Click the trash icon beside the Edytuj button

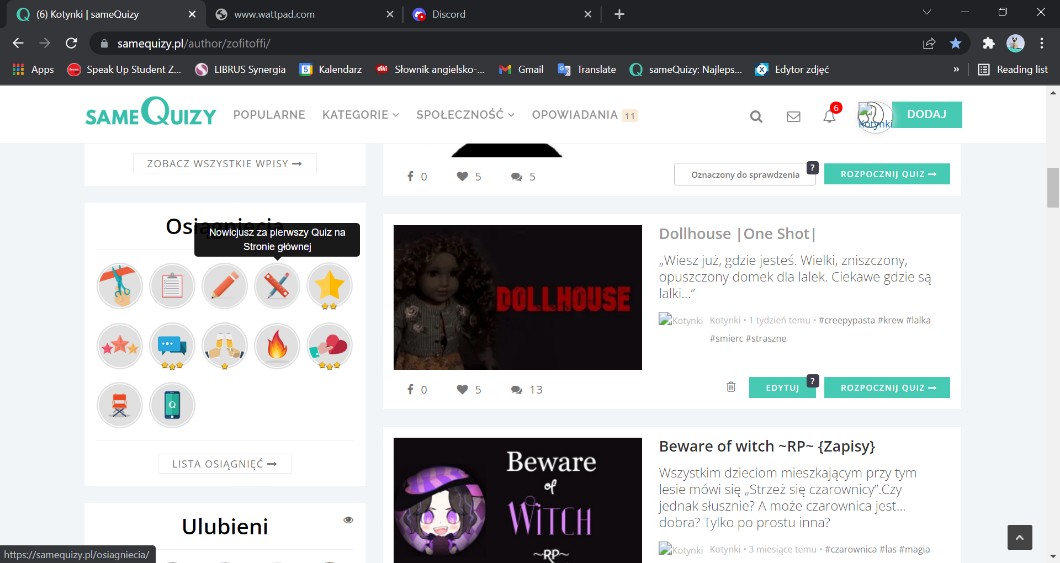pyautogui.click(x=731, y=388)
